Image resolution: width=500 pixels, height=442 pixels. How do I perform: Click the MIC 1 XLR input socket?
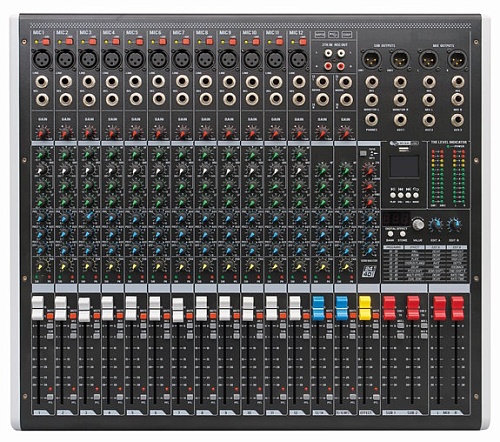[42, 59]
